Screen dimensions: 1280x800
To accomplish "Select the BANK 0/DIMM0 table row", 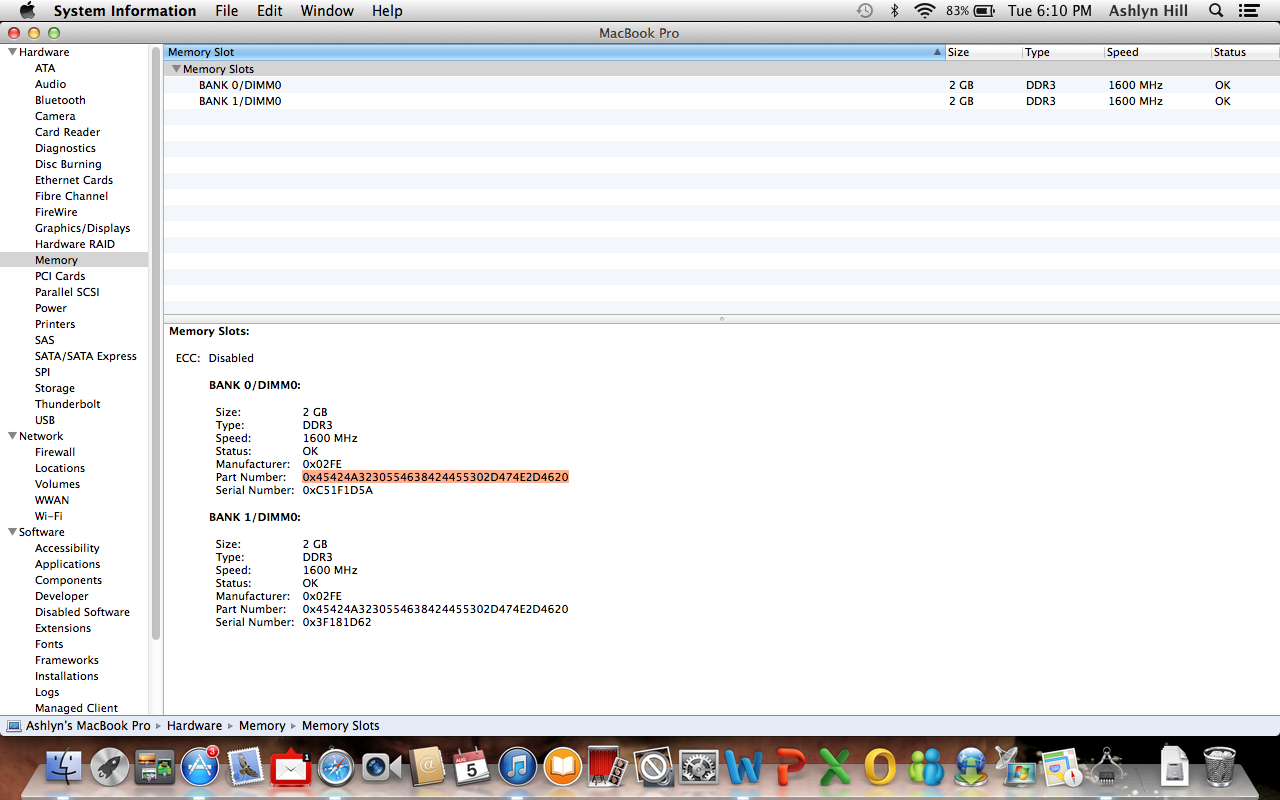I will pyautogui.click(x=722, y=85).
